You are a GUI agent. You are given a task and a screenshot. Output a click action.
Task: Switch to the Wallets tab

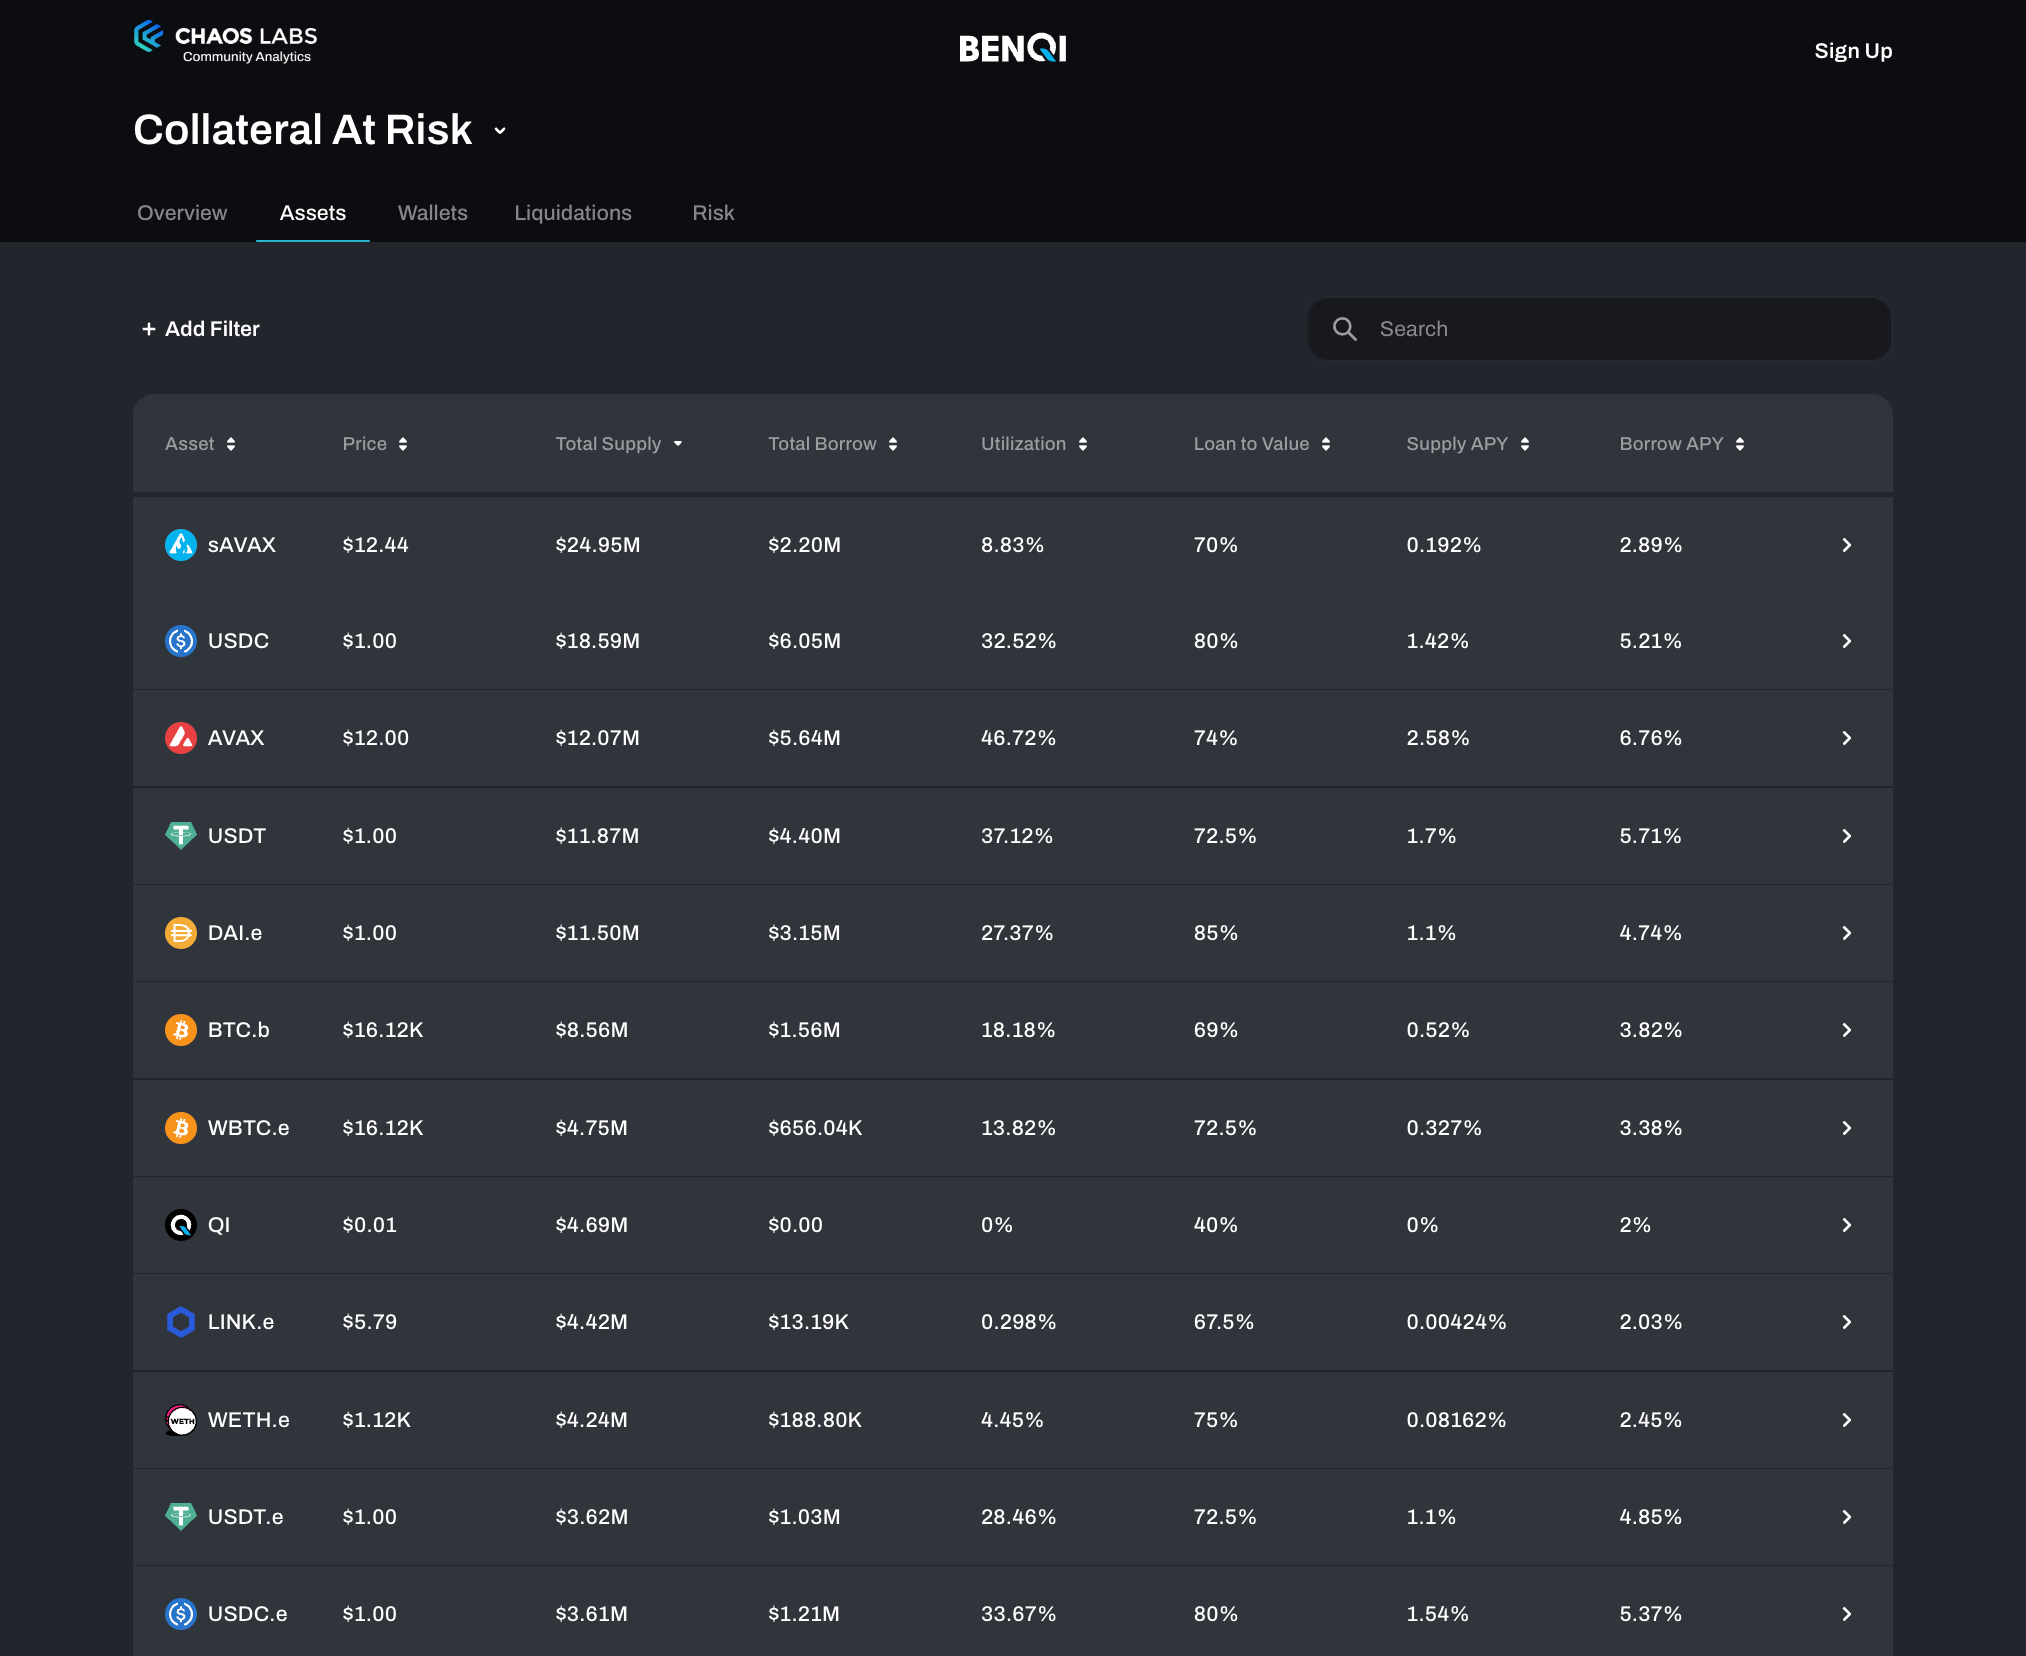pos(432,213)
